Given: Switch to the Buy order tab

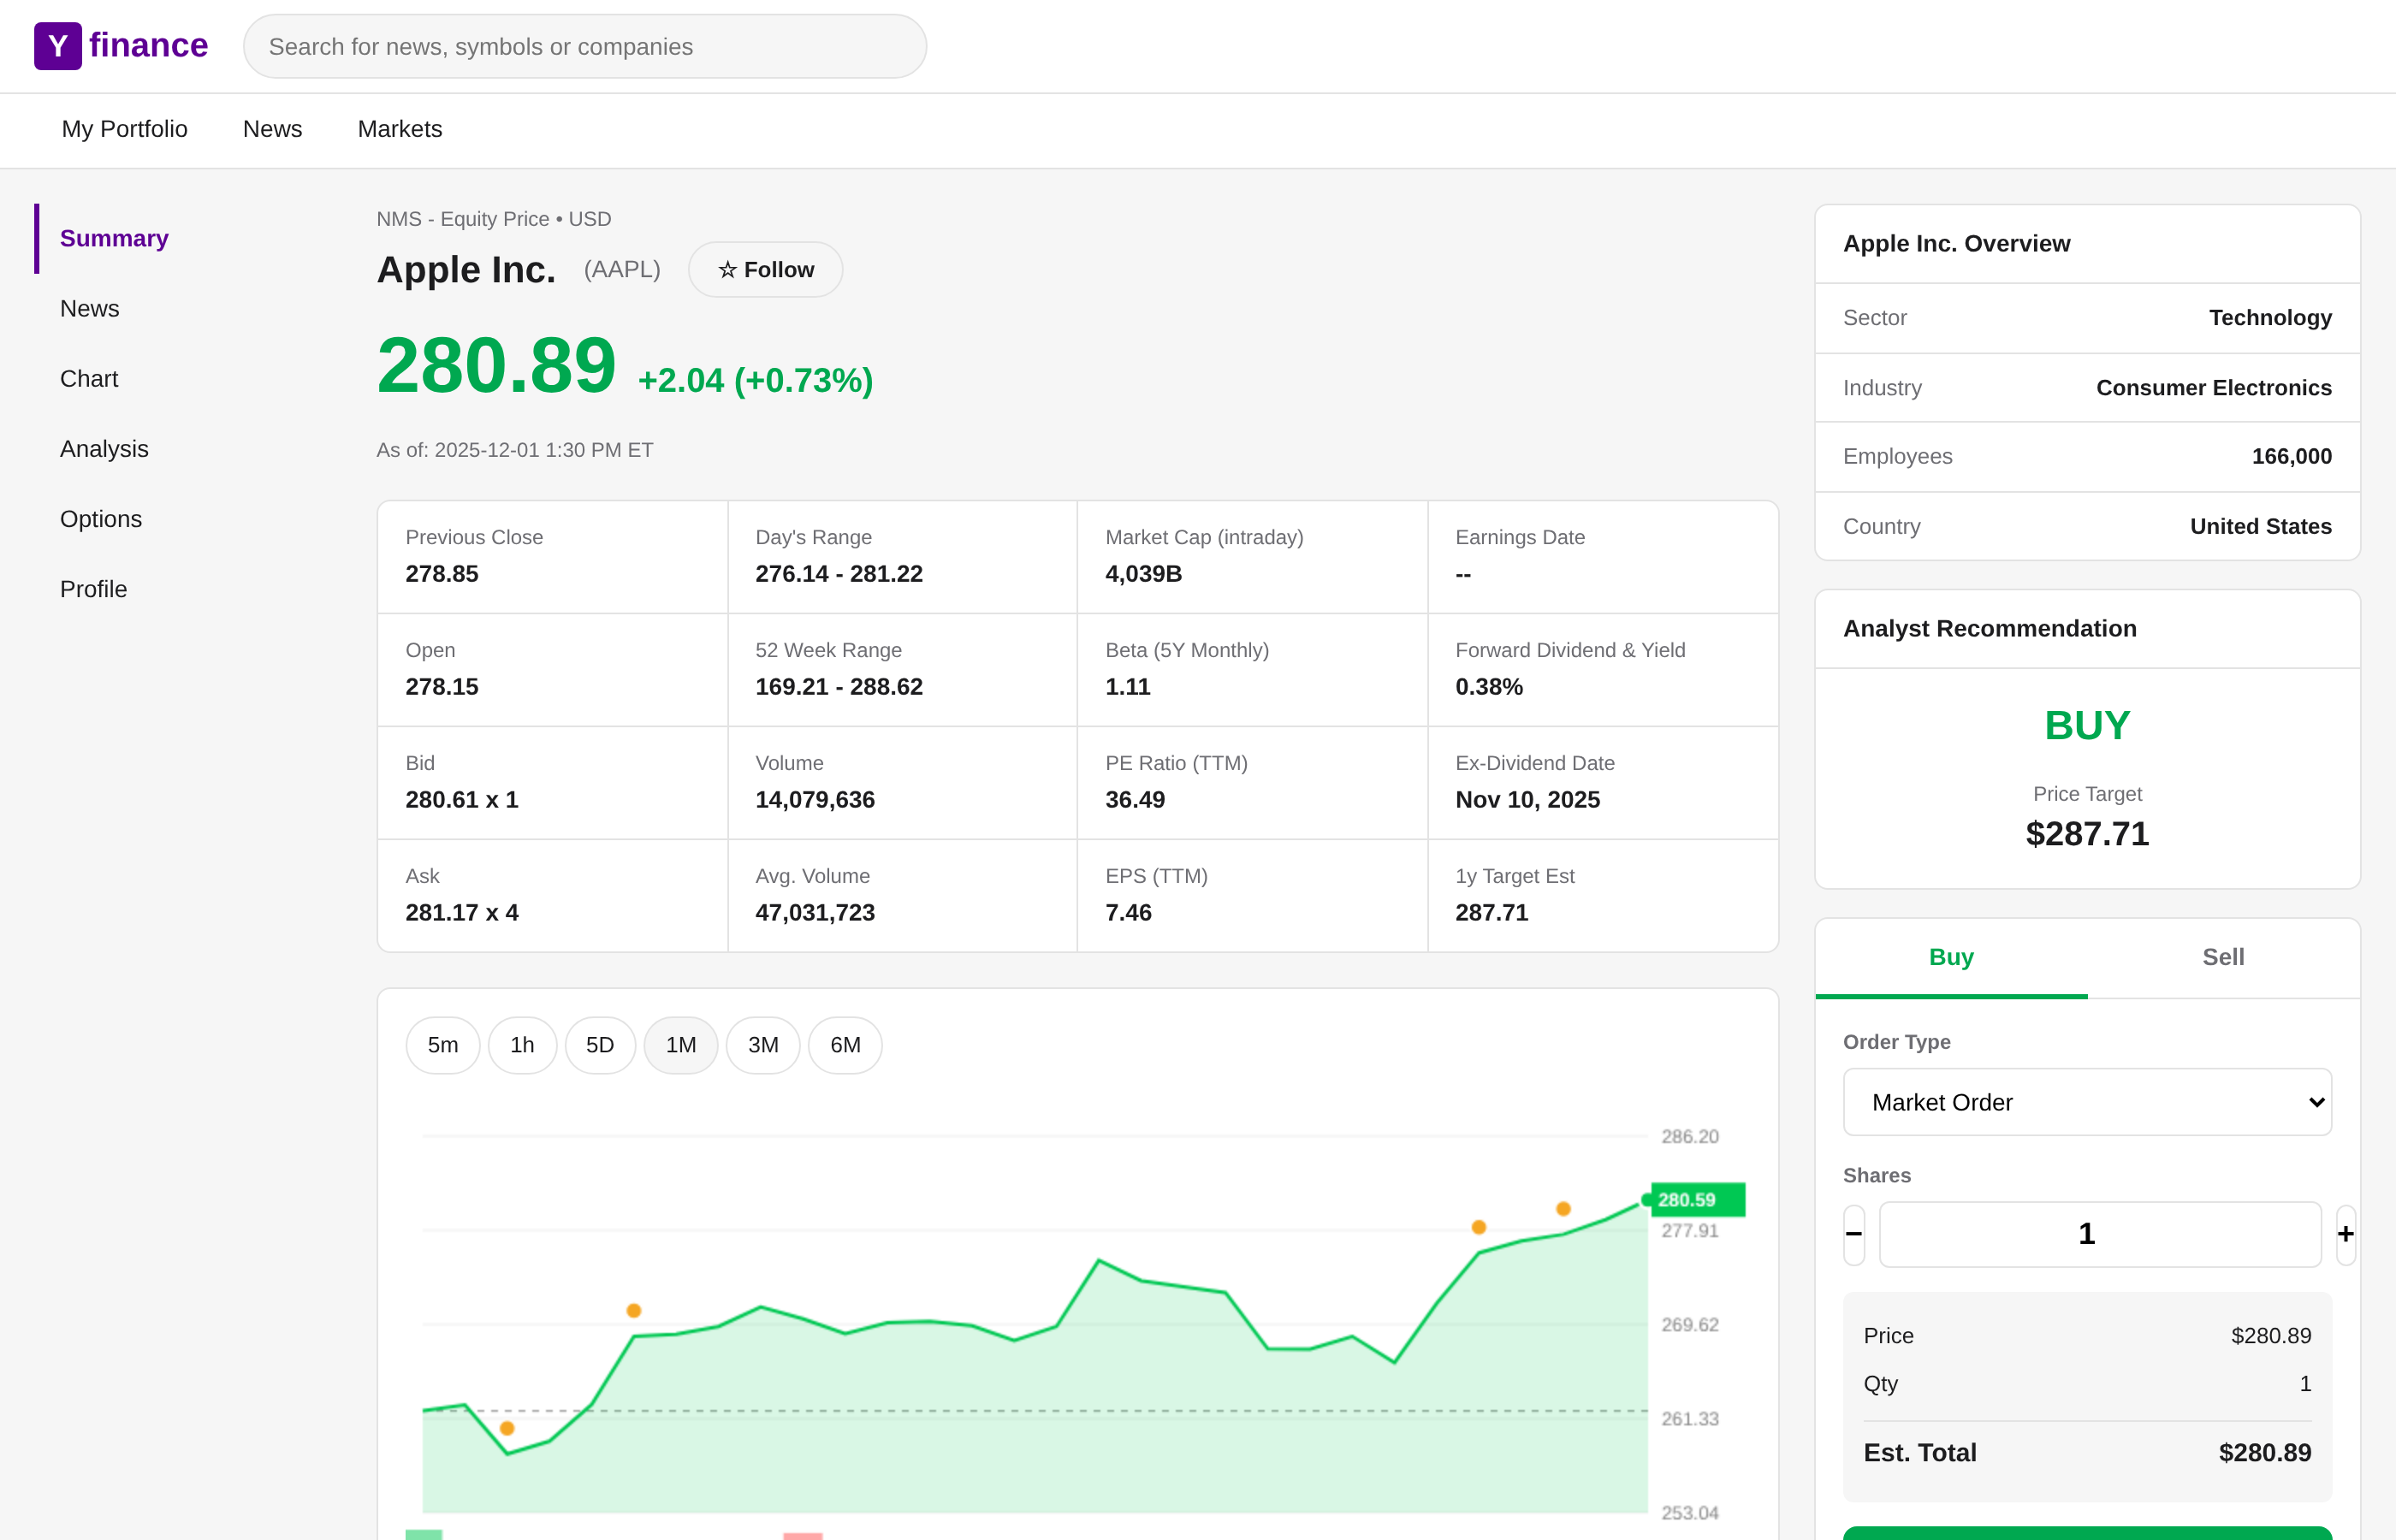Looking at the screenshot, I should pos(1951,957).
